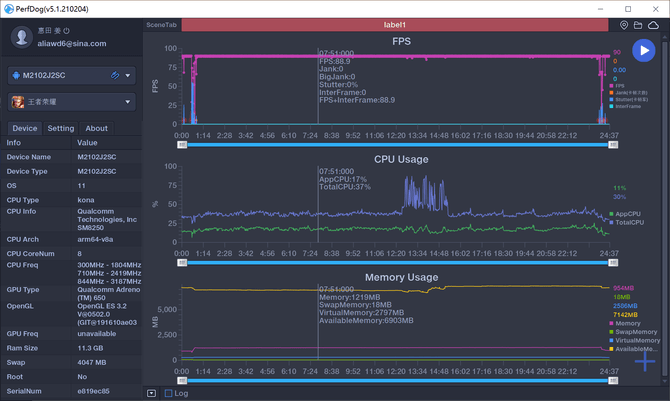Viewport: 670px width, 401px height.
Task: Open the folder icon for saved records
Action: [638, 25]
